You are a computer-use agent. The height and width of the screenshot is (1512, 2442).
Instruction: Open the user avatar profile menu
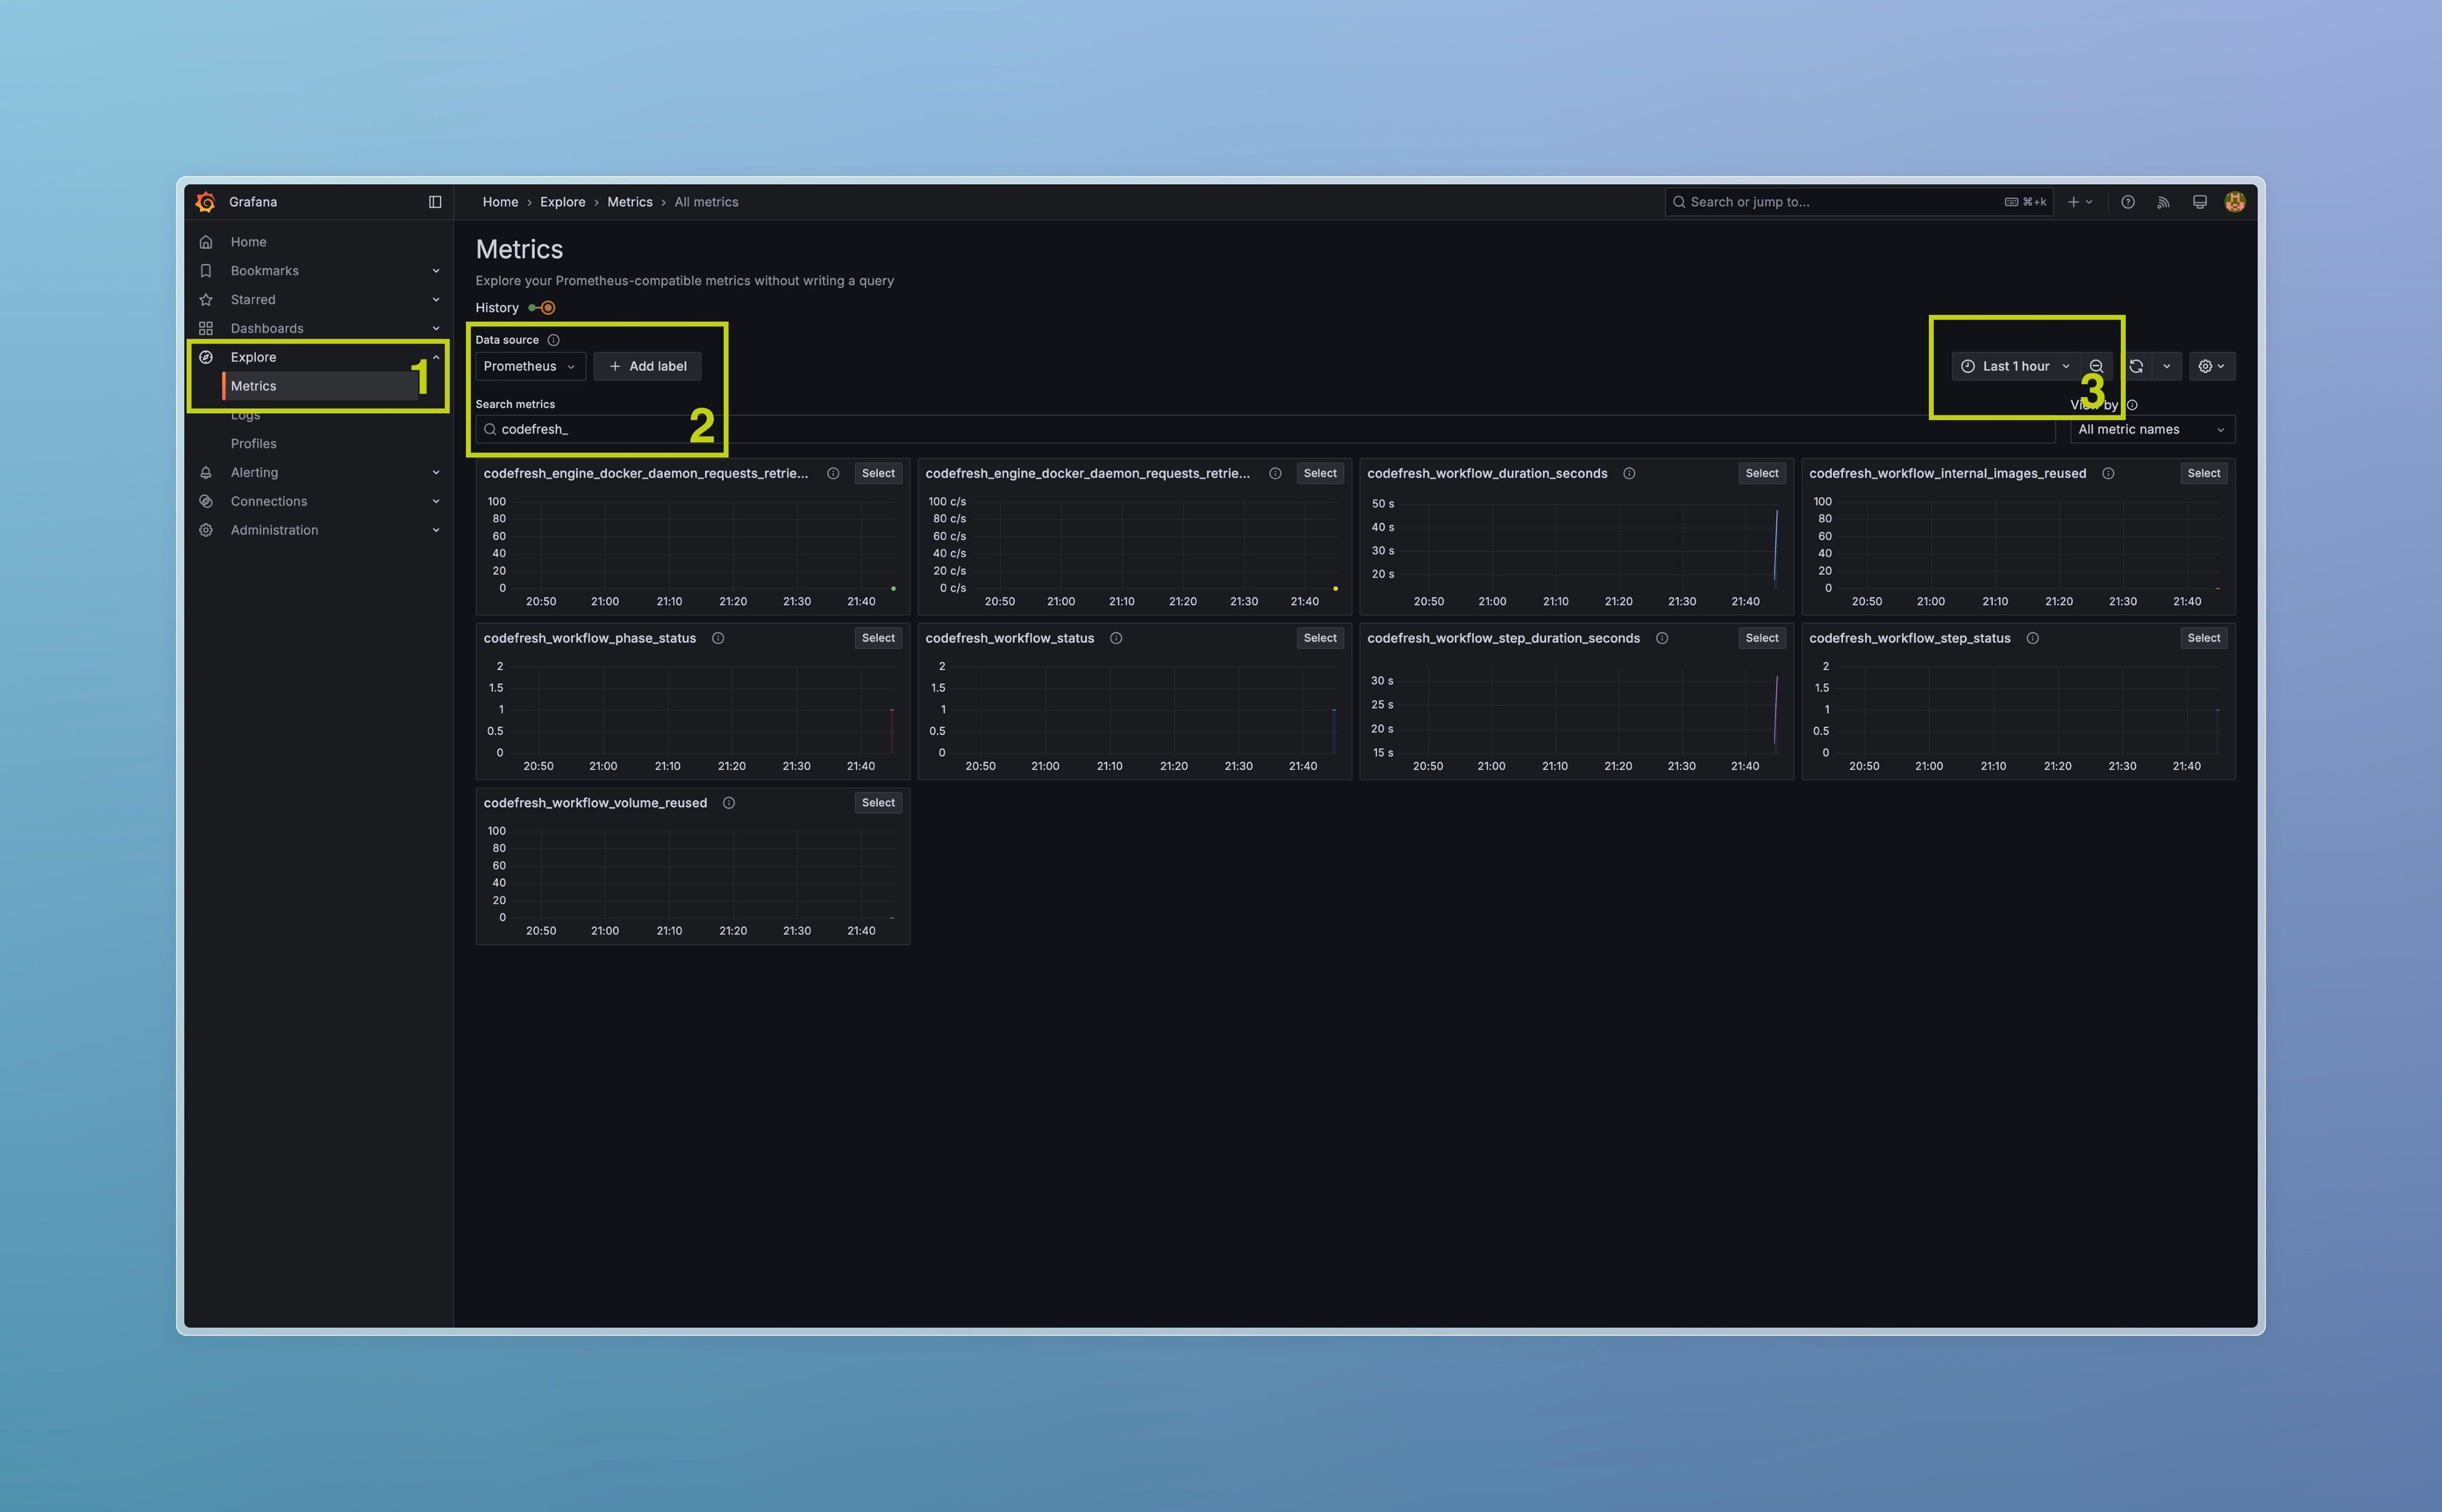[x=2235, y=202]
